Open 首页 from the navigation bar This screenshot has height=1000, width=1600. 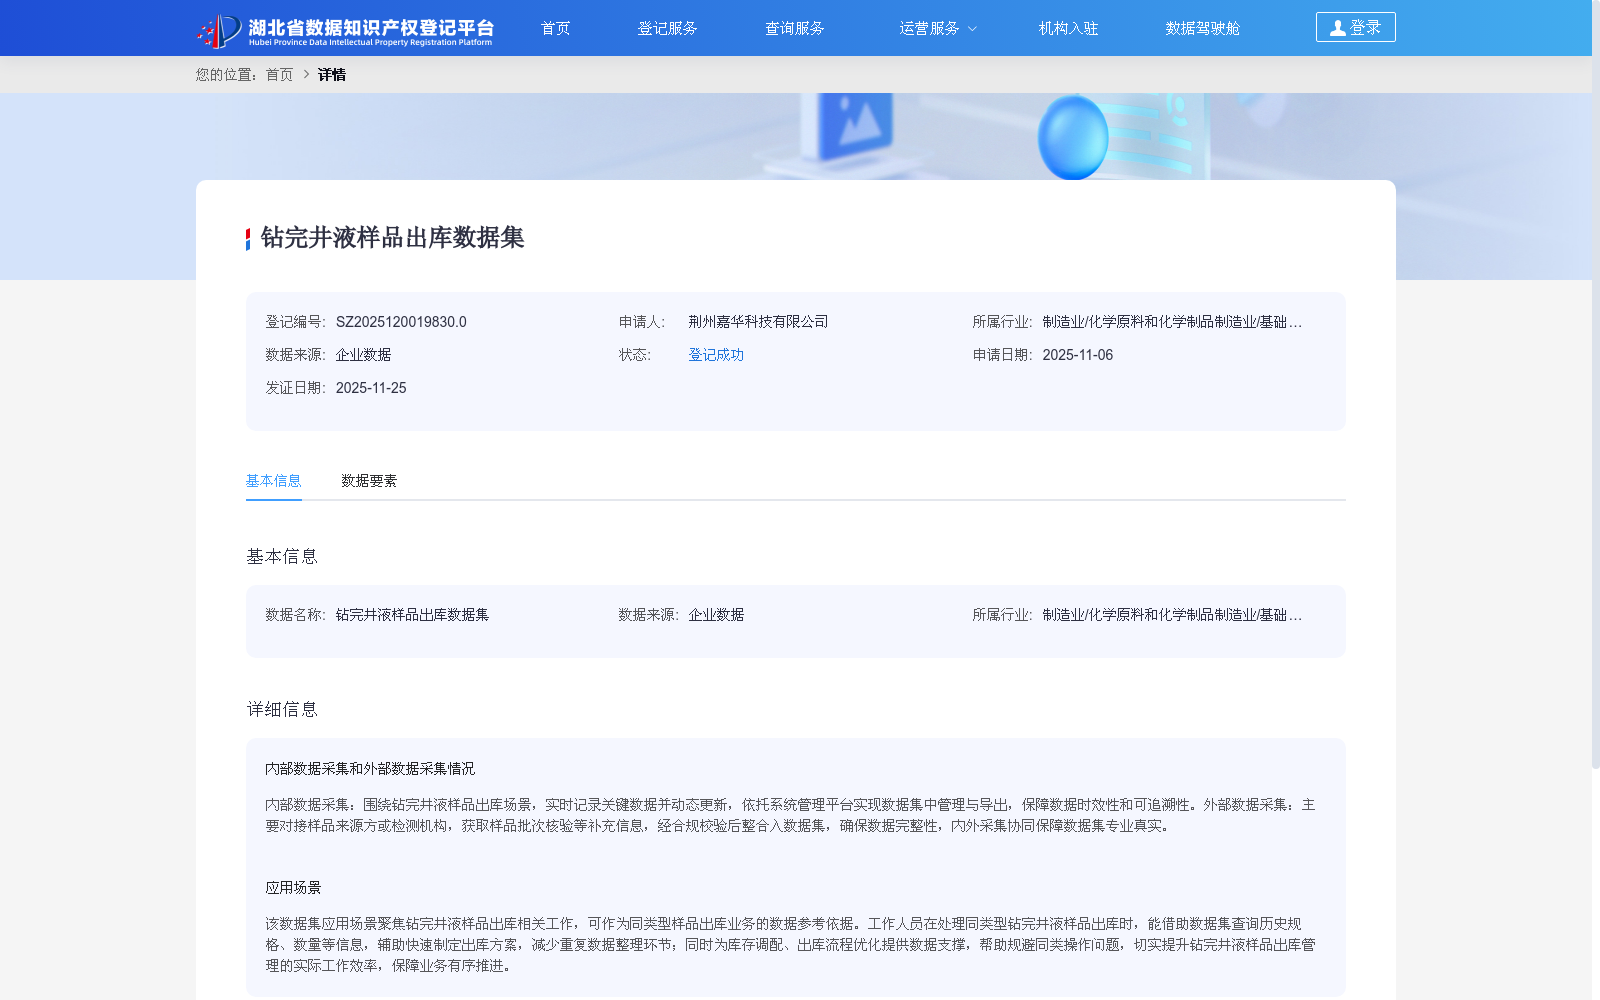click(555, 28)
